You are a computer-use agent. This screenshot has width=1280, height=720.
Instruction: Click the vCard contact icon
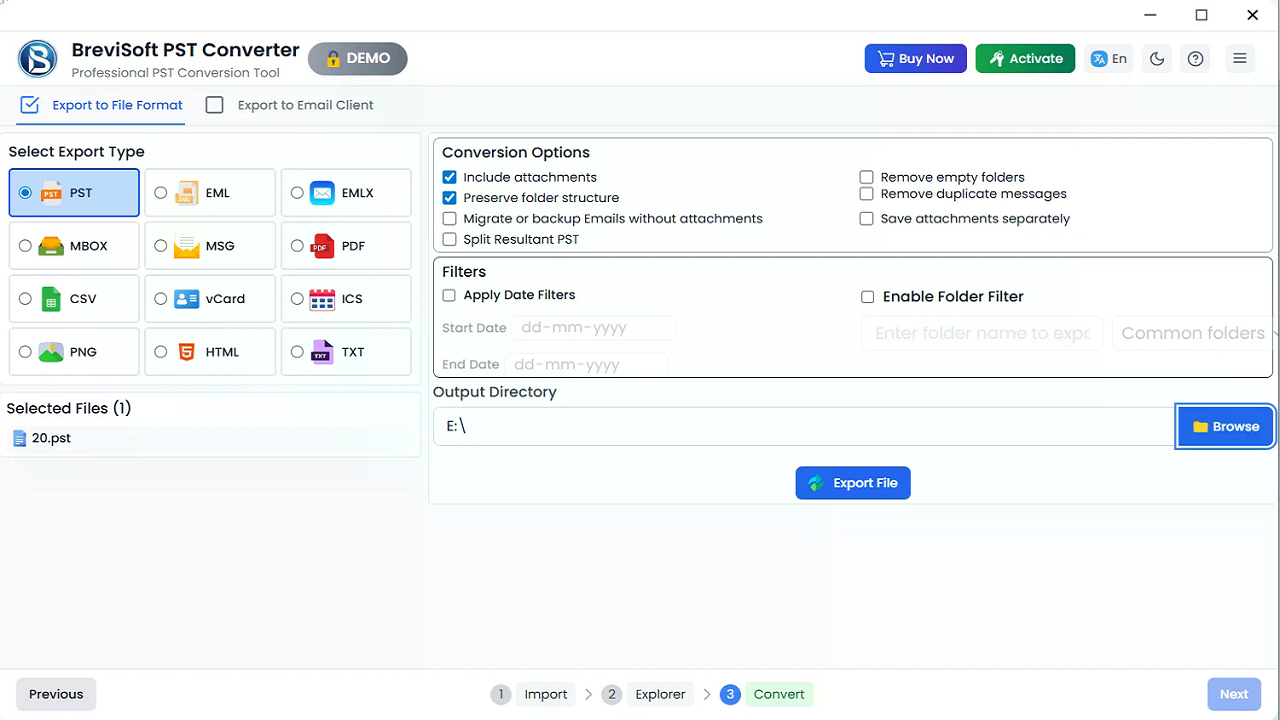click(x=186, y=299)
